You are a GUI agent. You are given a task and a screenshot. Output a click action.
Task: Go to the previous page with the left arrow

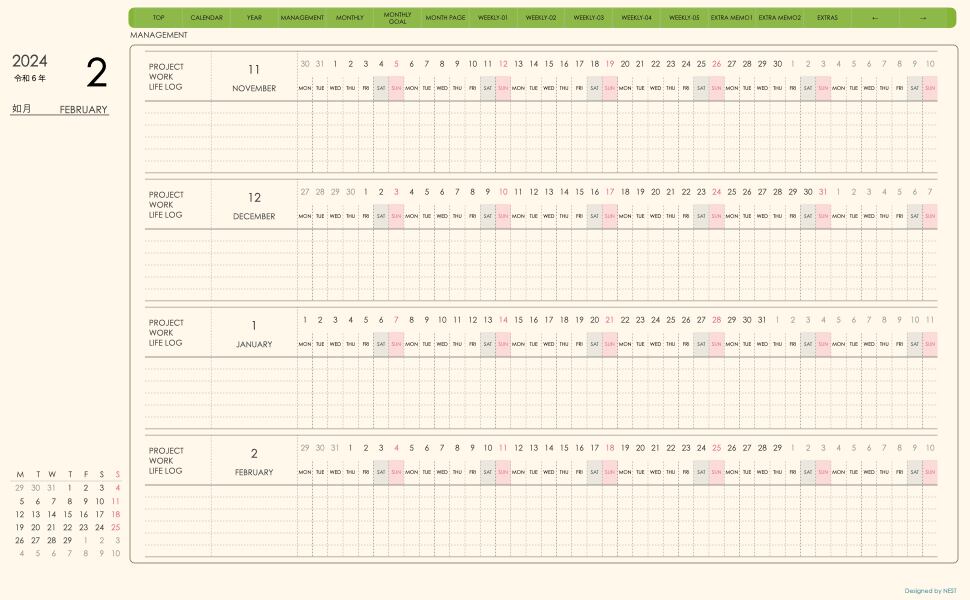click(x=875, y=18)
